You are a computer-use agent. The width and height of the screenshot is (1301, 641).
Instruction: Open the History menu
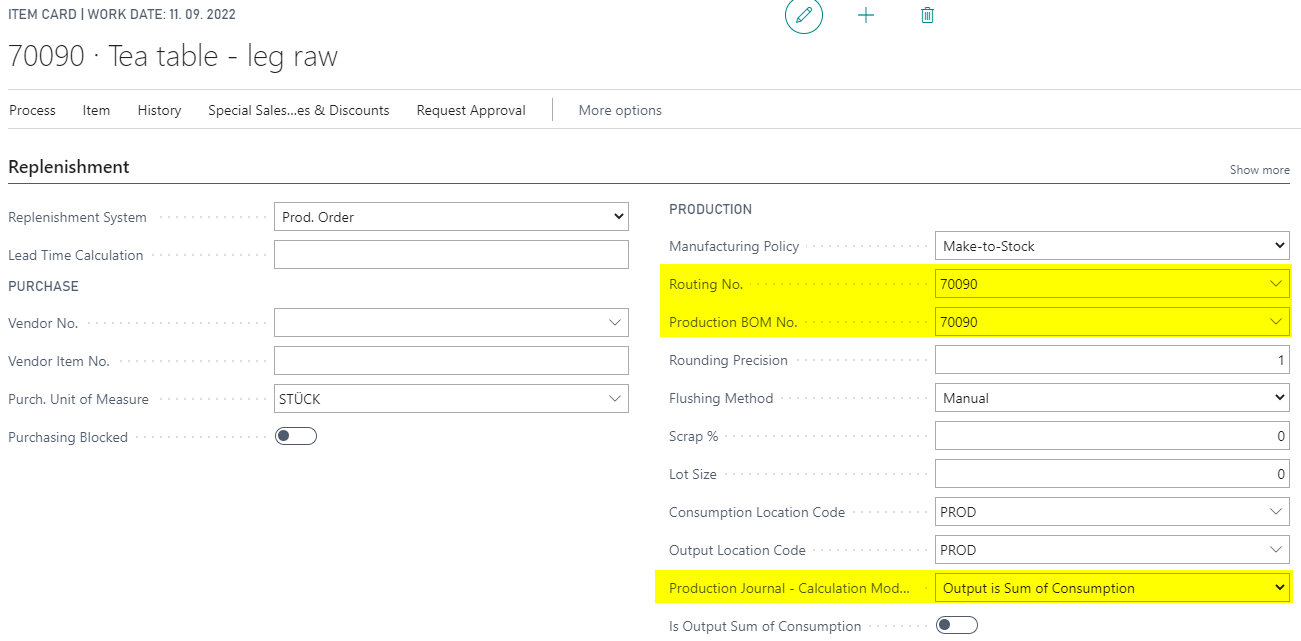coord(159,110)
